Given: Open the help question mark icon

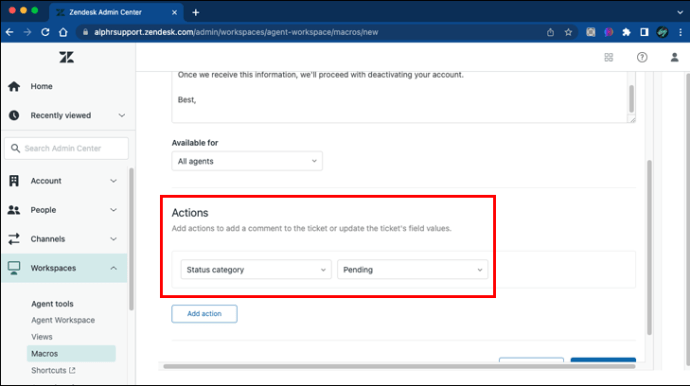Looking at the screenshot, I should click(x=642, y=57).
